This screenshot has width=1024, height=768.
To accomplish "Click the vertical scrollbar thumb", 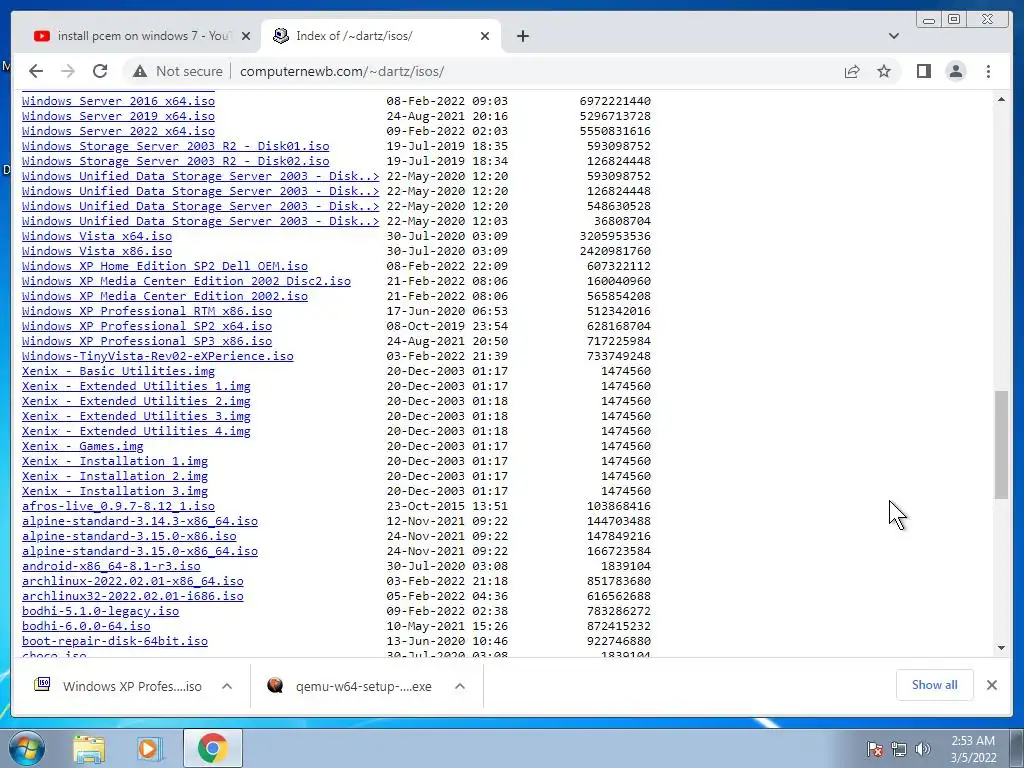I will pos(1000,445).
